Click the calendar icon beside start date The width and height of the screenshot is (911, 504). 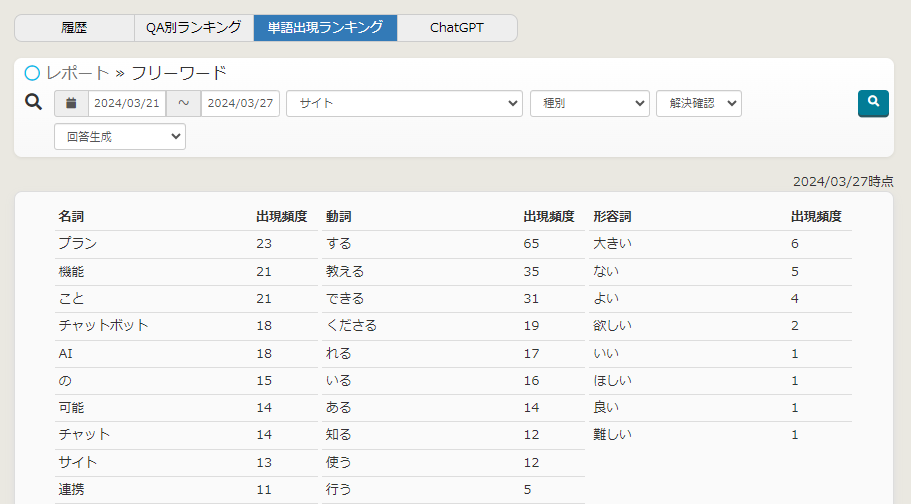coord(71,104)
